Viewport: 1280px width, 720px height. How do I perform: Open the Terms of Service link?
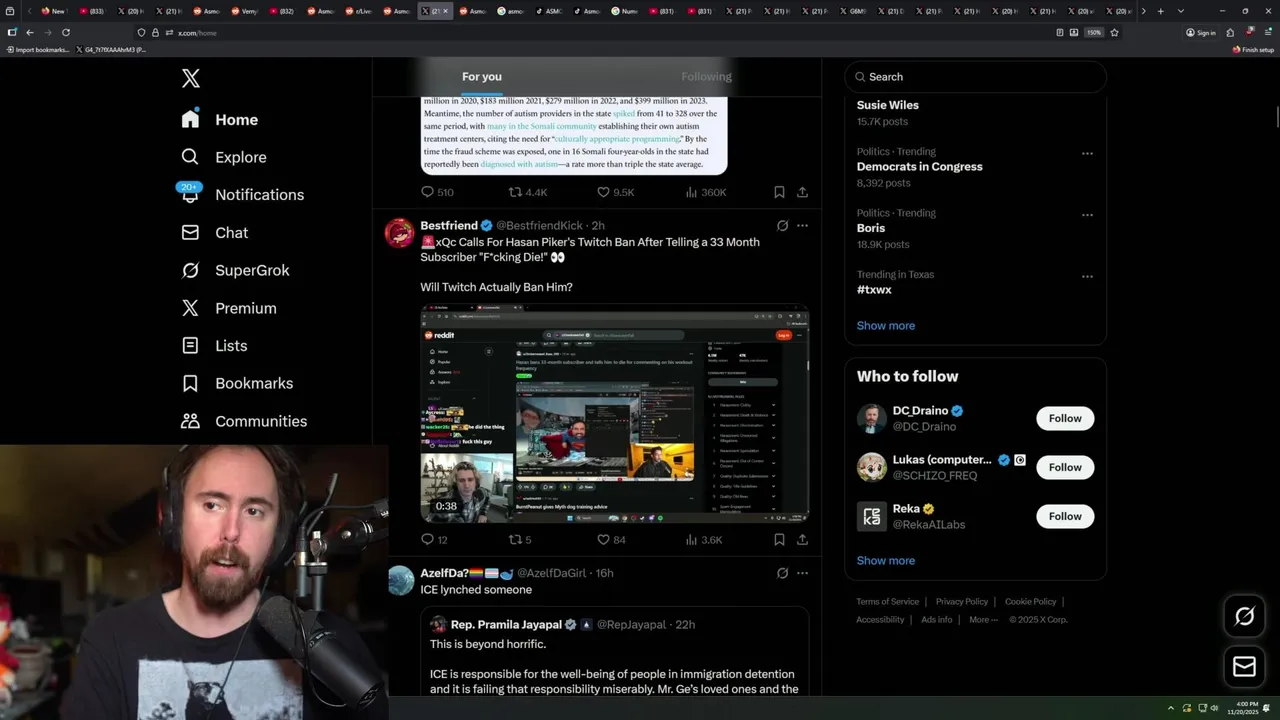coord(887,602)
